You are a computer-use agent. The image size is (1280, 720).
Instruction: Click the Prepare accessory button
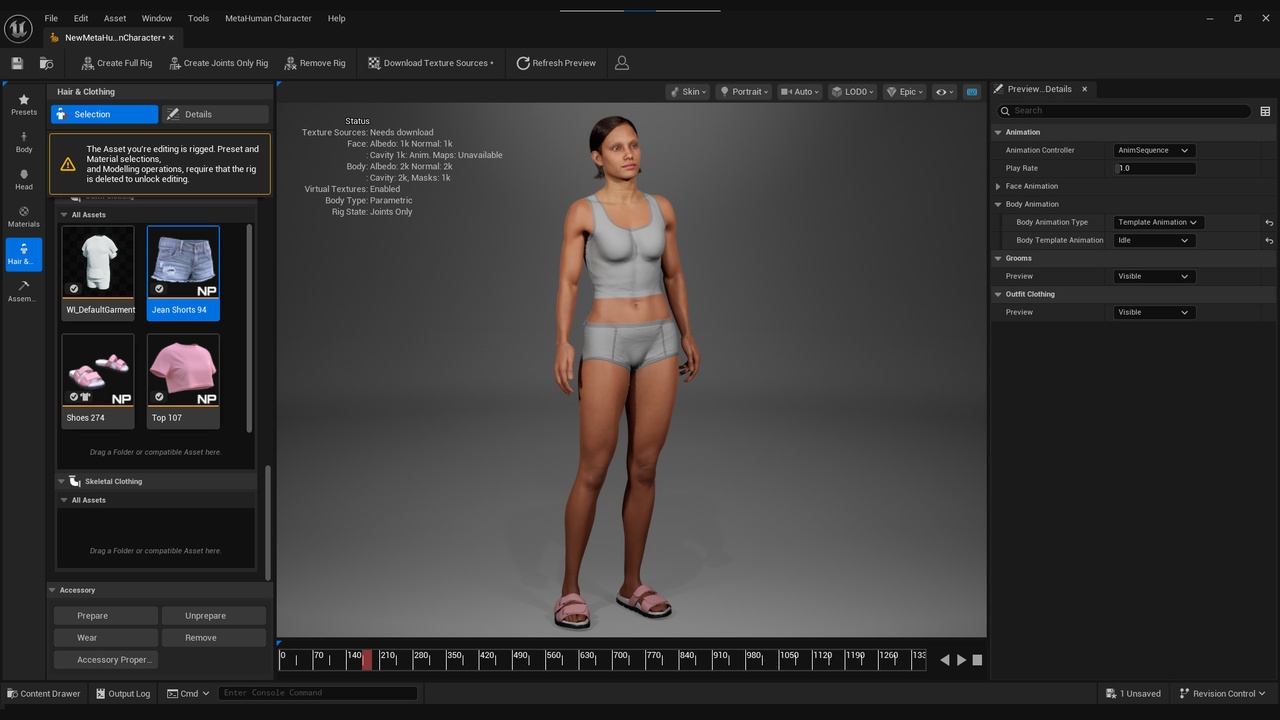105,616
